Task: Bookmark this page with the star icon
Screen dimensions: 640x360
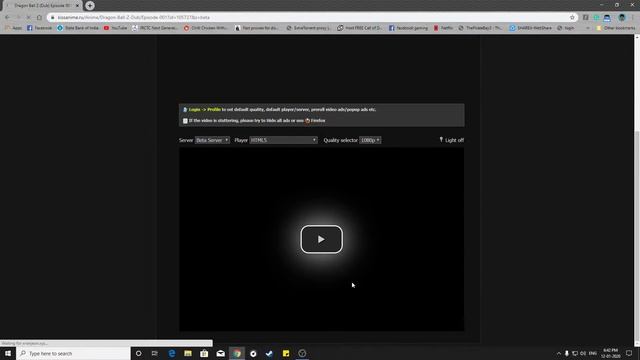Action: pos(572,17)
